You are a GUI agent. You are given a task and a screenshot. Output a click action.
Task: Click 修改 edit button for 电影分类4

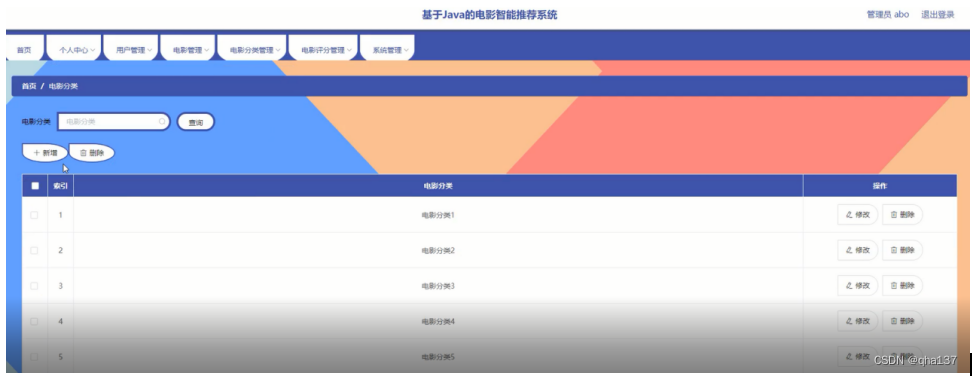[x=858, y=321]
